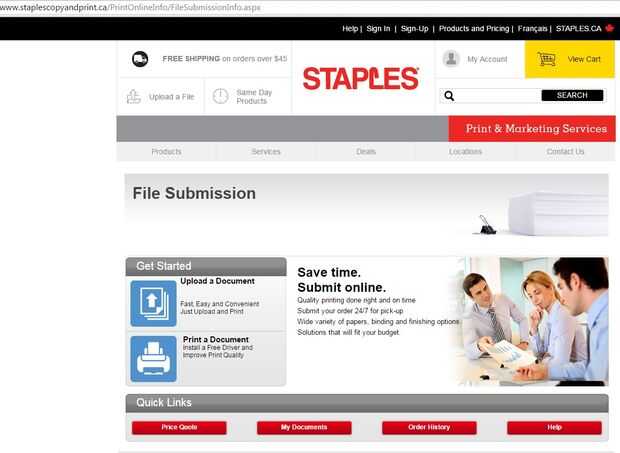Click the Upload a File icon
Image resolution: width=620 pixels, height=453 pixels.
point(134,96)
